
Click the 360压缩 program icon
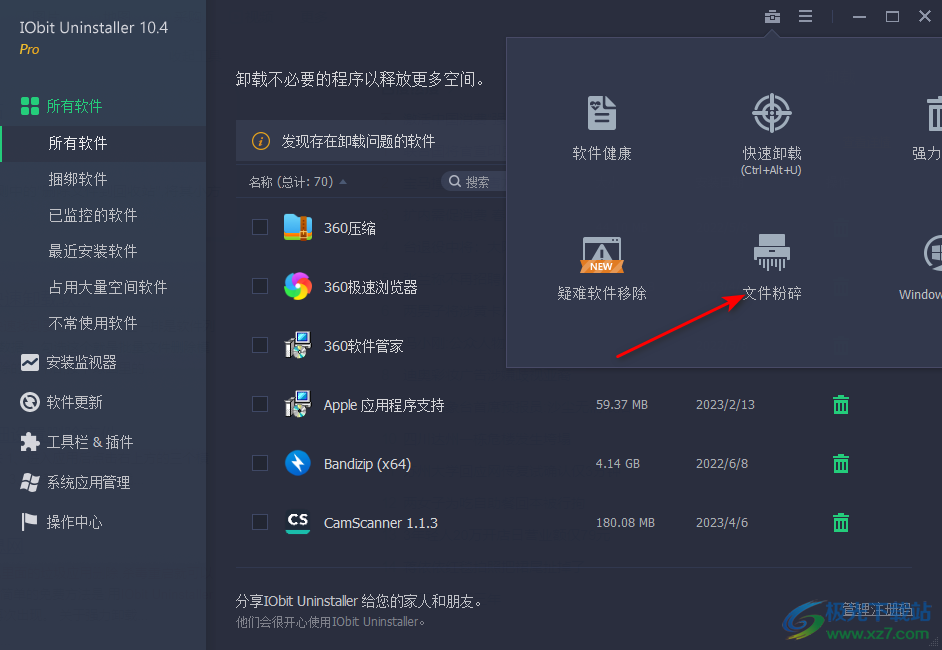297,228
